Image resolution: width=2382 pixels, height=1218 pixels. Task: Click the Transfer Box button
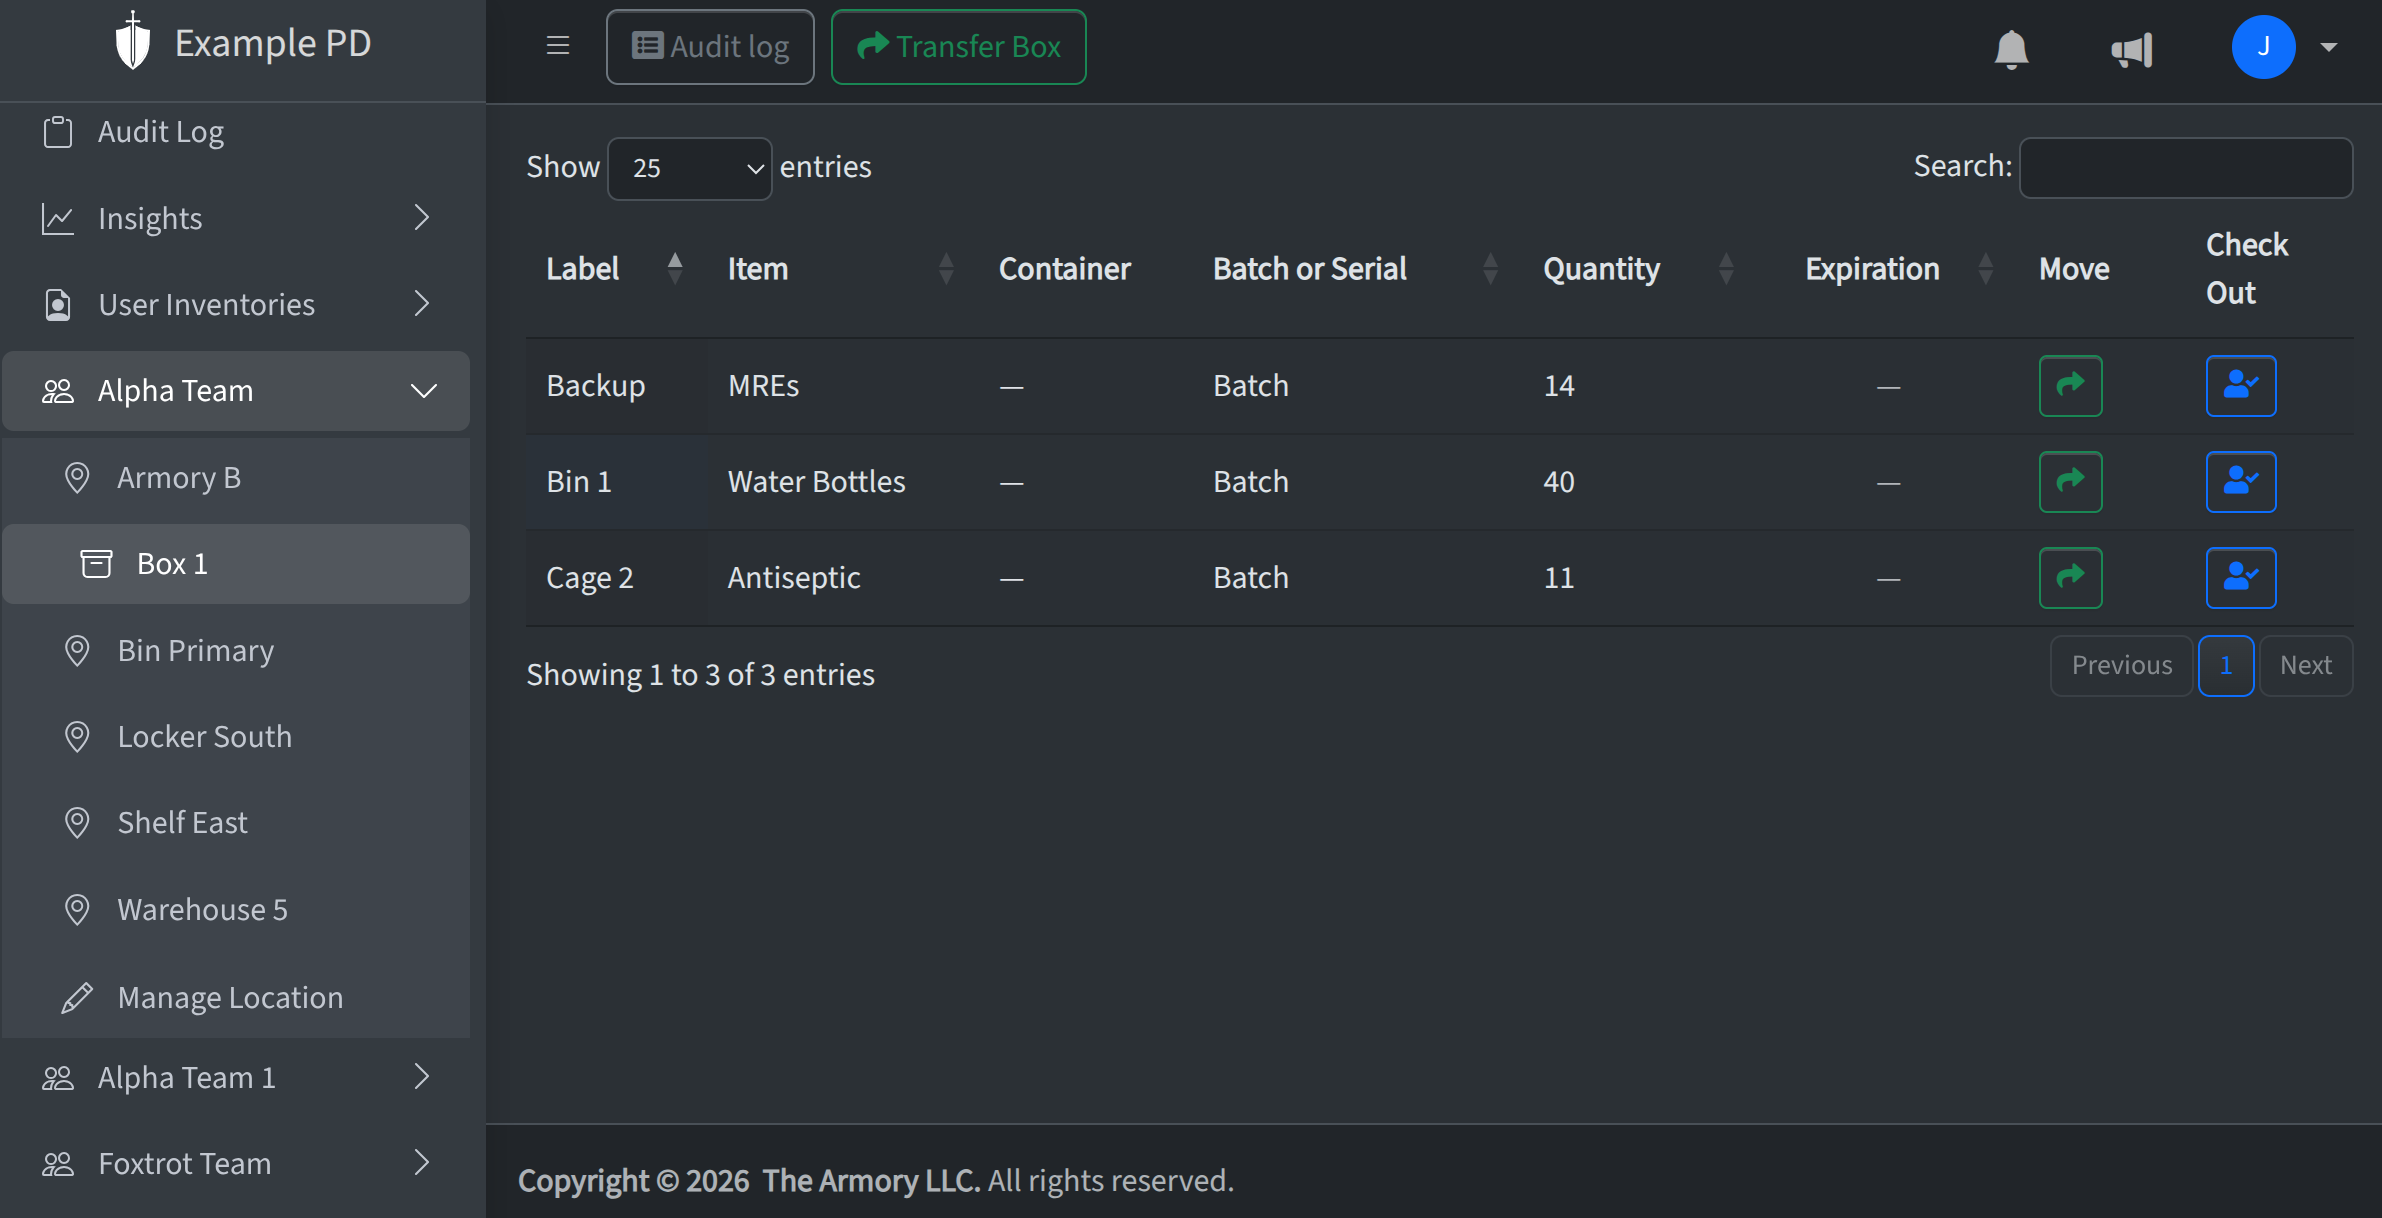(x=957, y=46)
